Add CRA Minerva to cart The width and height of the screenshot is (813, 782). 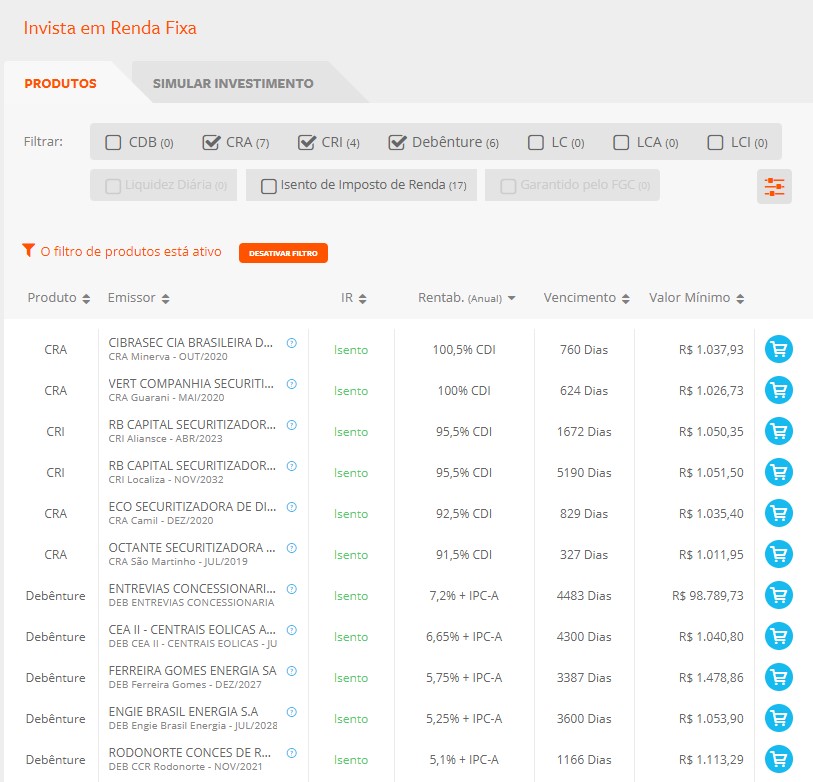click(778, 349)
